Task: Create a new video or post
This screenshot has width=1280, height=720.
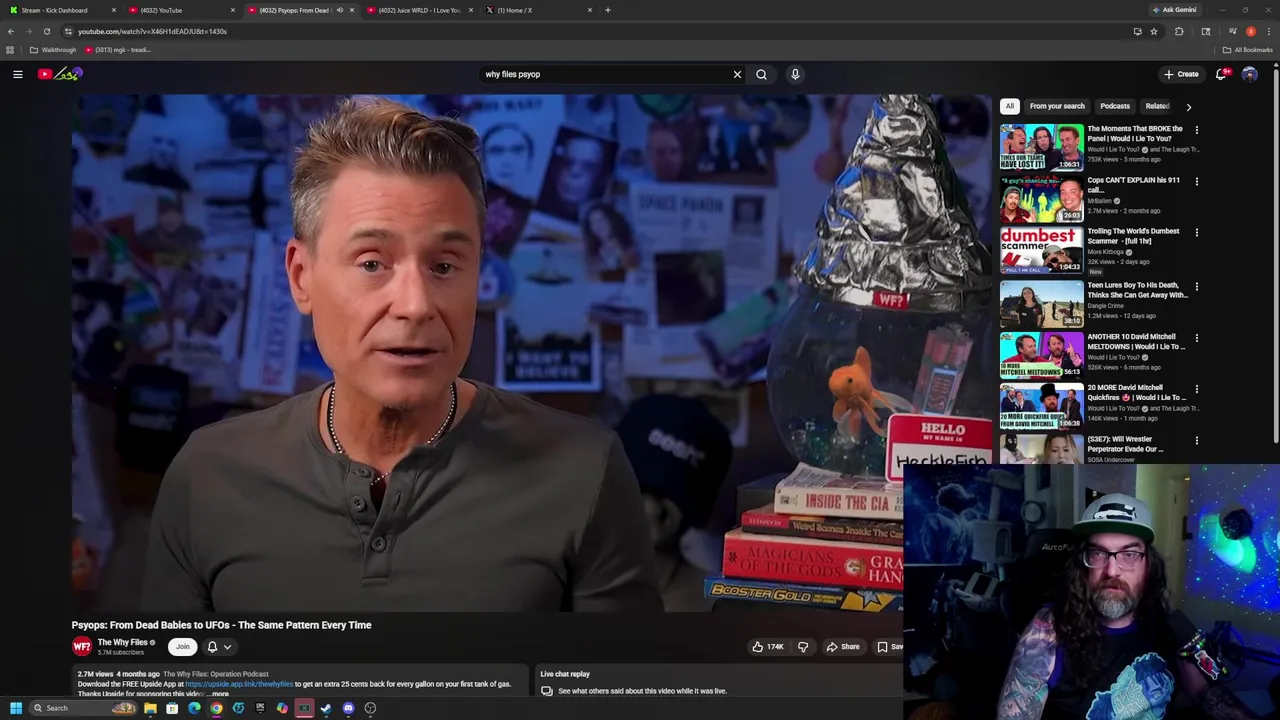Action: coord(1181,74)
